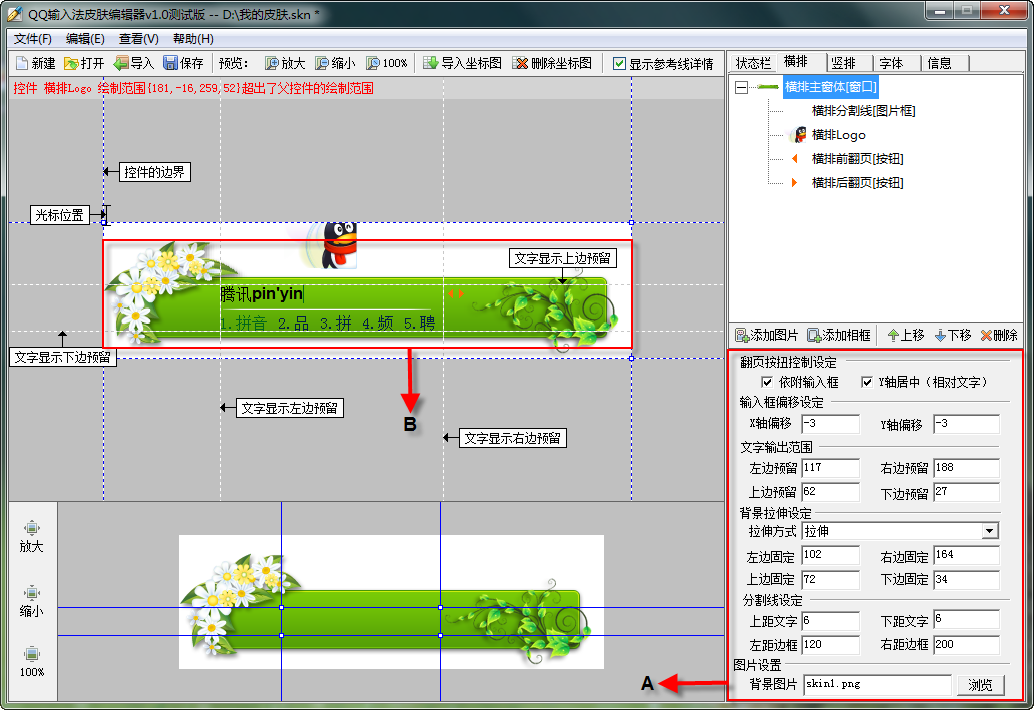This screenshot has height=710, width=1034.
Task: Click the skin background thumbnail in bottom panel
Action: tap(391, 602)
